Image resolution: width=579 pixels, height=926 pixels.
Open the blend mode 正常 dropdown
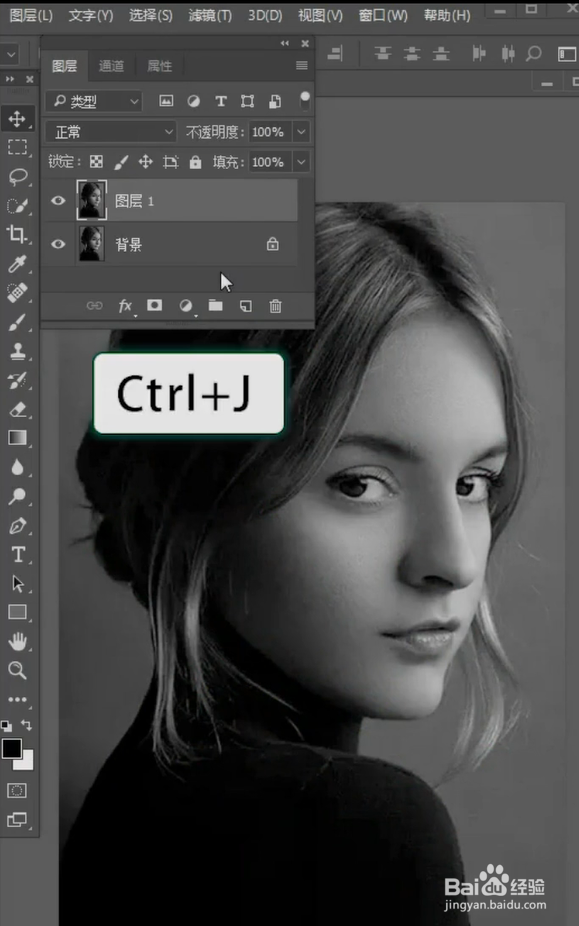tap(111, 132)
